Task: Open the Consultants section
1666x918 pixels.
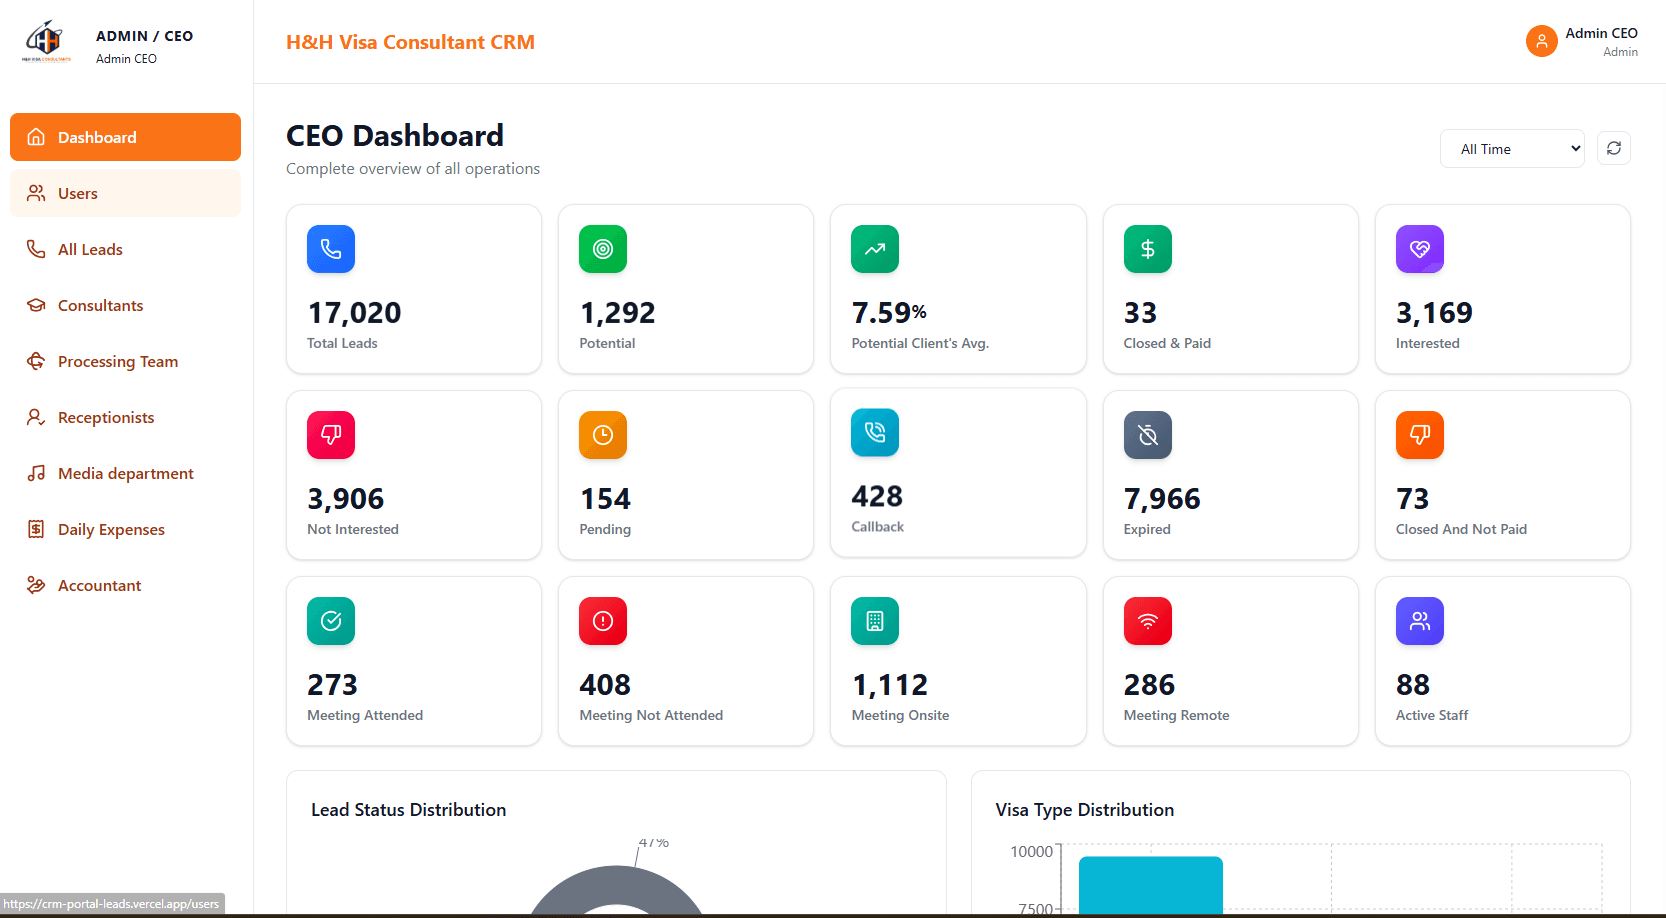Action: 125,305
